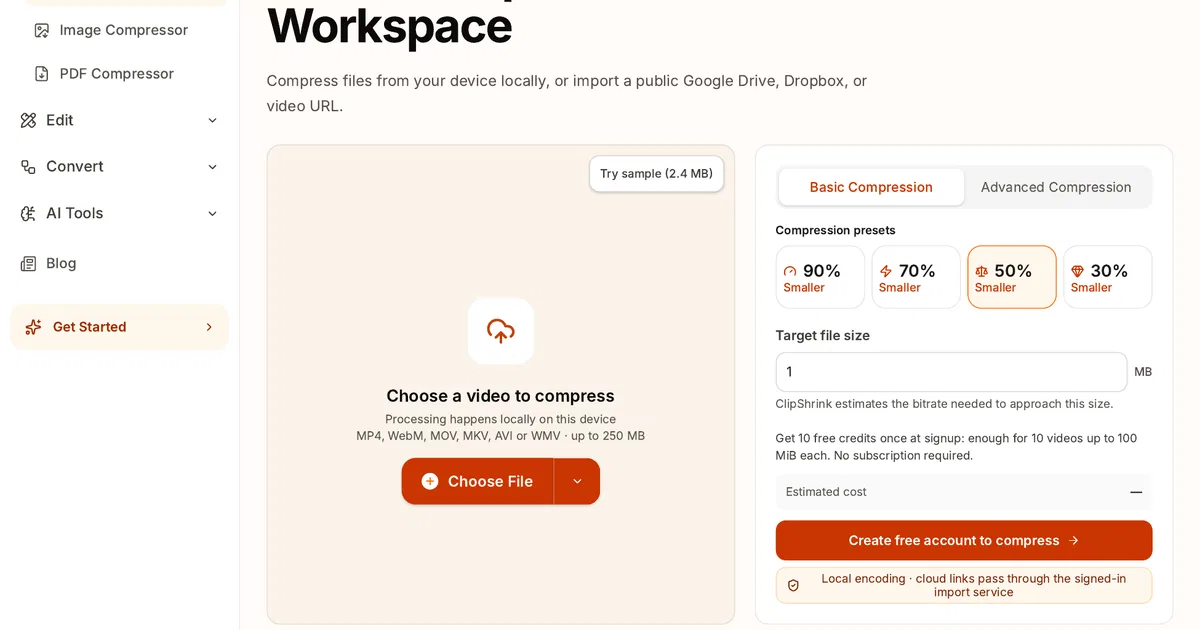Viewport: 1200px width, 630px height.
Task: Open PDF Compressor from the sidebar
Action: [x=119, y=74]
